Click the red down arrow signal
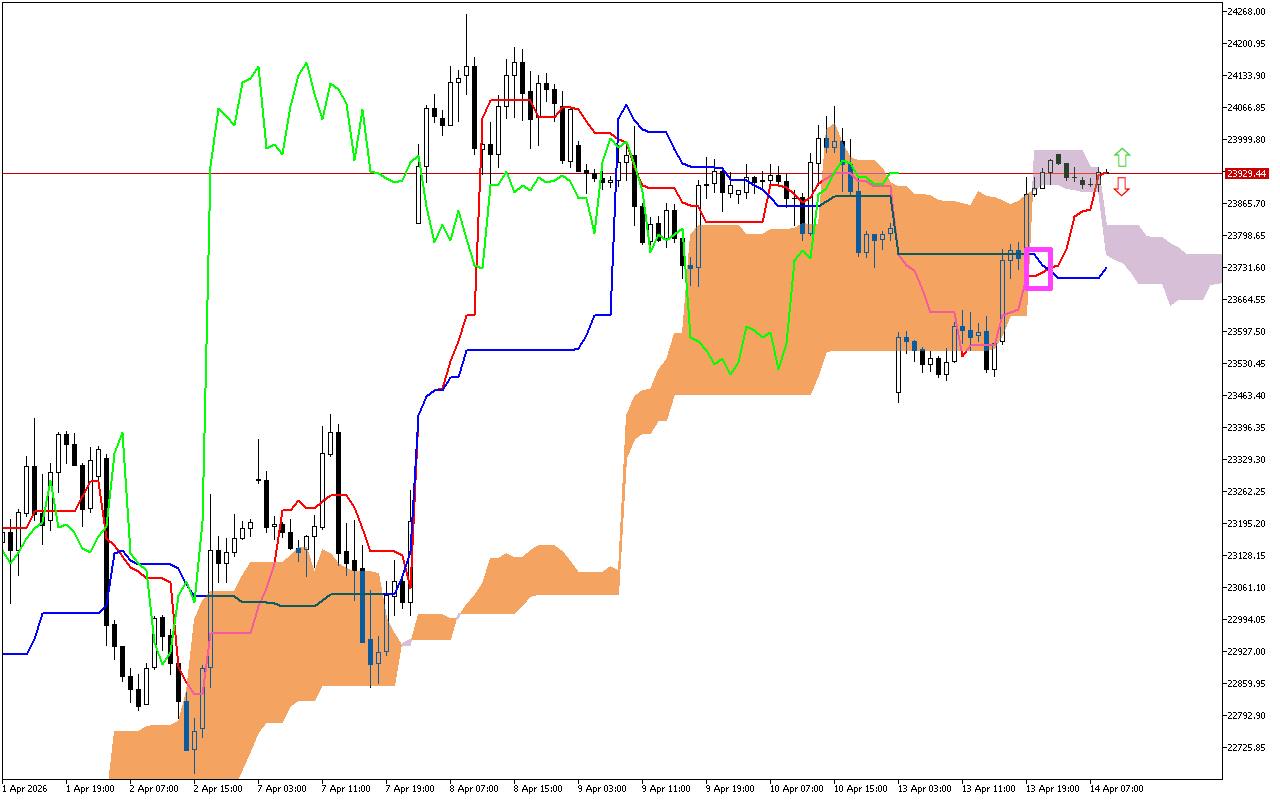 pos(1122,187)
